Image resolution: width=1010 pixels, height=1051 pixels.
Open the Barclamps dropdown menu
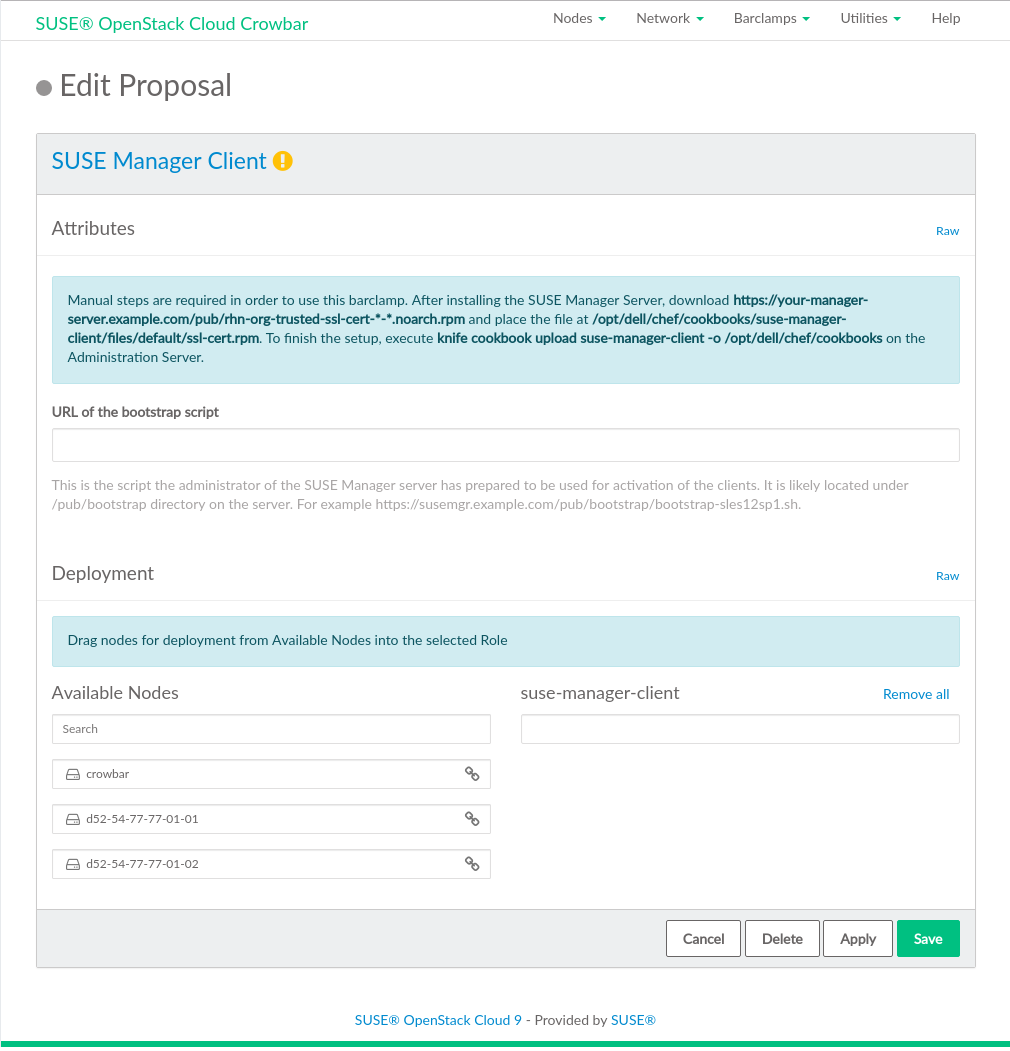pyautogui.click(x=771, y=19)
